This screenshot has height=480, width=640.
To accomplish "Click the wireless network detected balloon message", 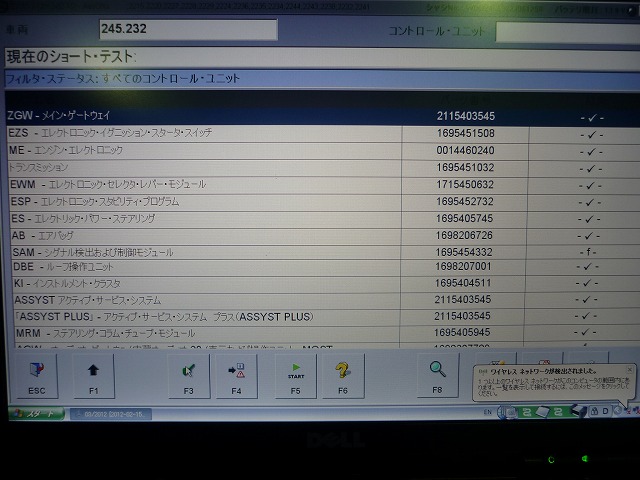I will tap(554, 383).
